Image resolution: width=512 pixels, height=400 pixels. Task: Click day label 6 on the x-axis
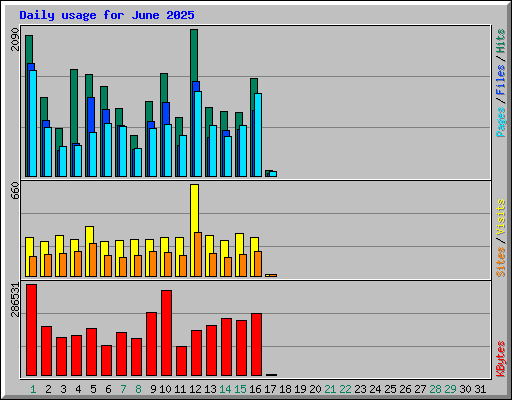pos(108,389)
